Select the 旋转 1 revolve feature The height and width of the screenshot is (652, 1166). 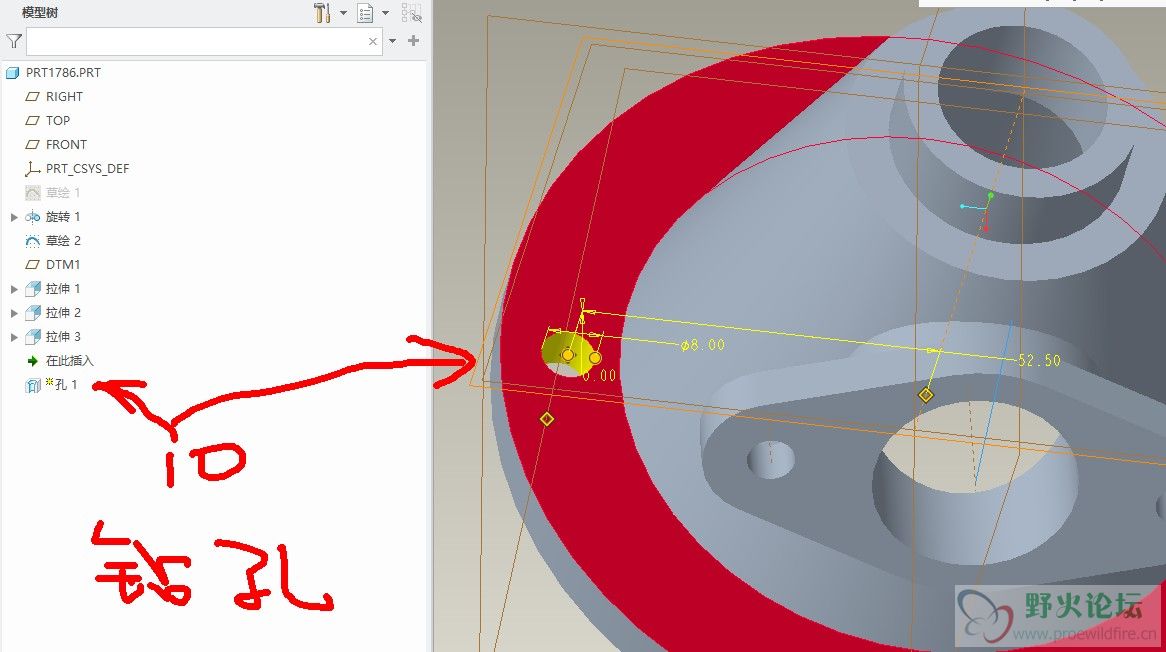point(62,216)
